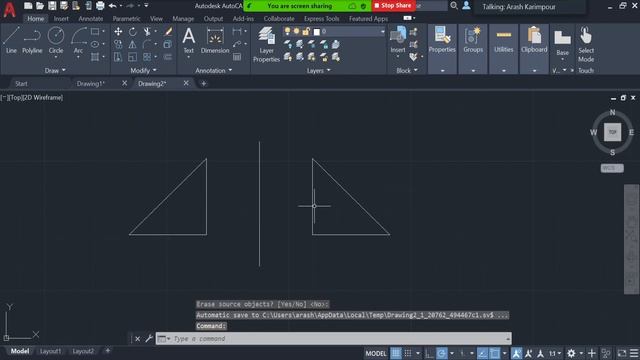Open the Utilities panel button

(504, 40)
